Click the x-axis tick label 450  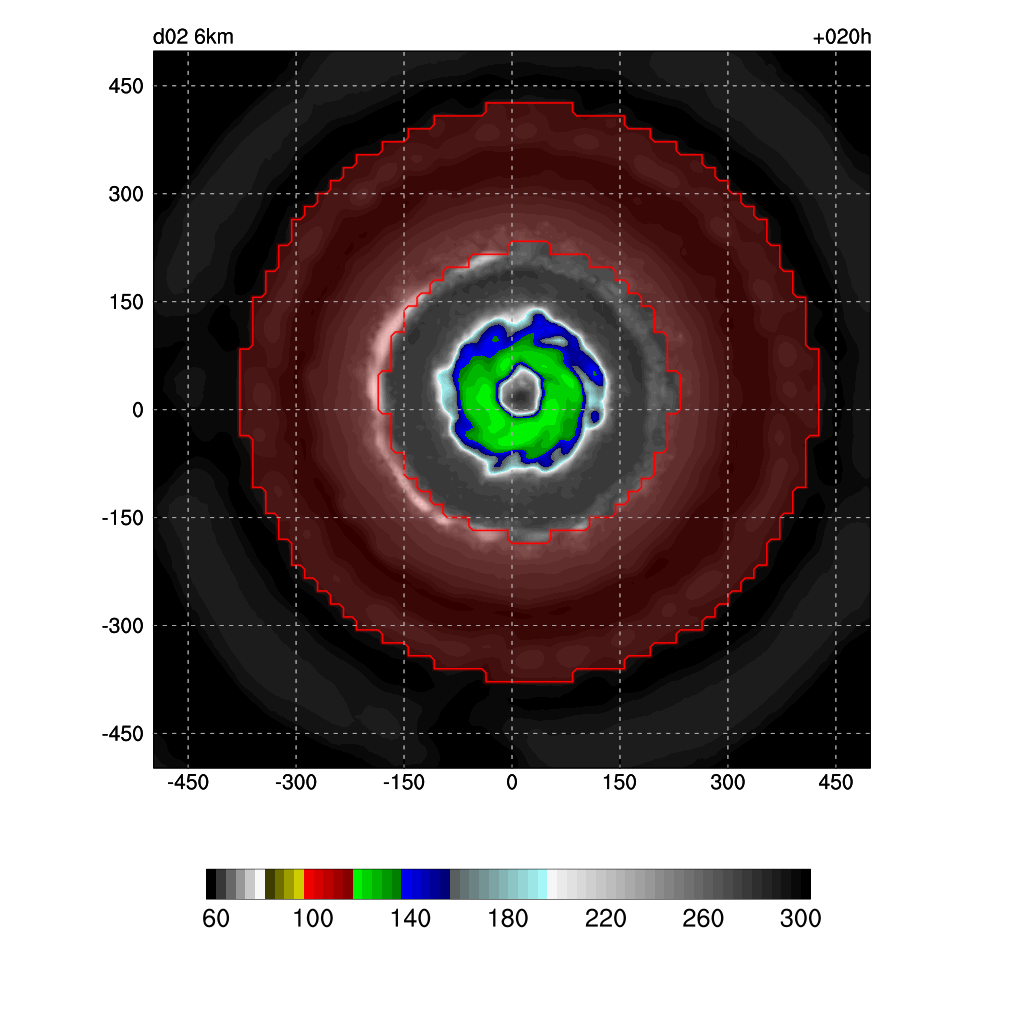click(836, 782)
